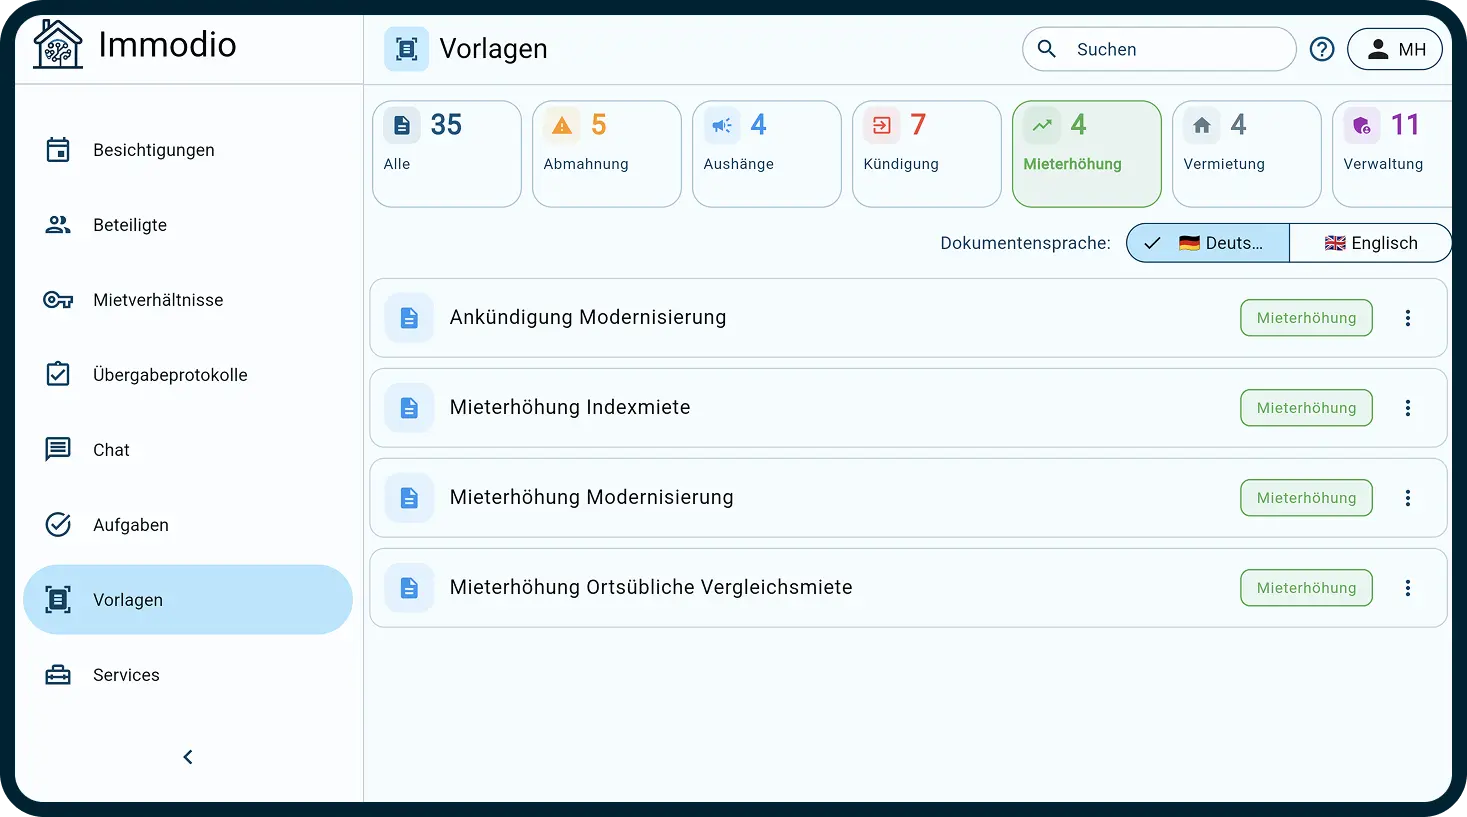Click the house icon in Vermietung card
This screenshot has width=1467, height=817.
1202,125
